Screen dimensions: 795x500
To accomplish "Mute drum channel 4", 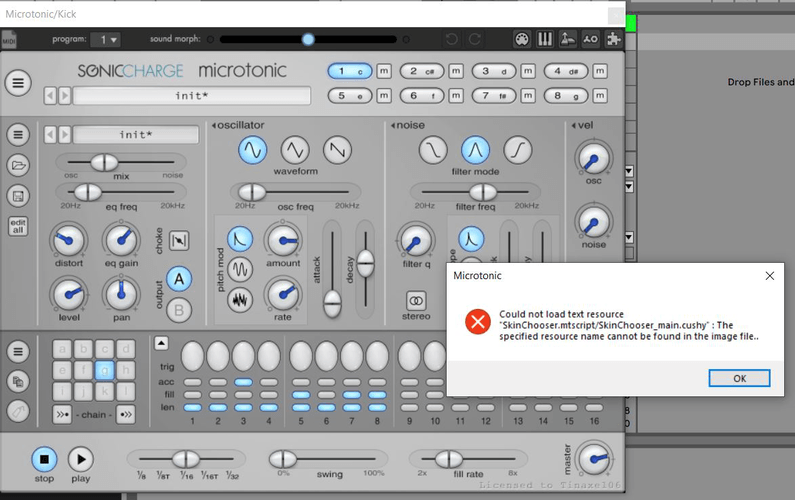I will [x=600, y=71].
